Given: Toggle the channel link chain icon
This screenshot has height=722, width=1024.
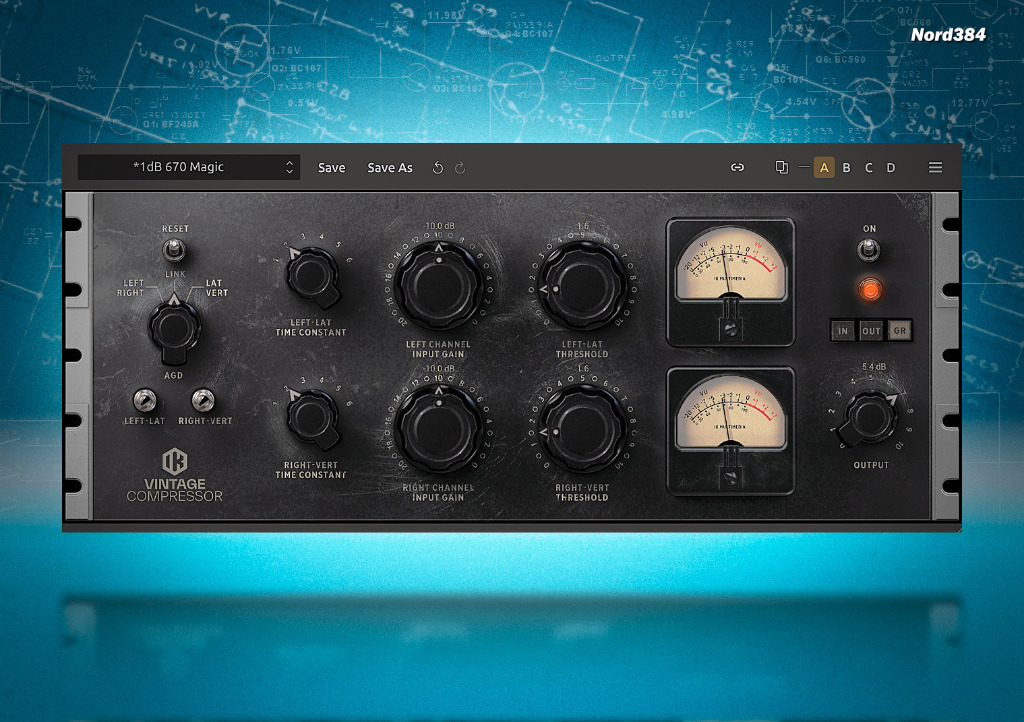Looking at the screenshot, I should (x=737, y=168).
